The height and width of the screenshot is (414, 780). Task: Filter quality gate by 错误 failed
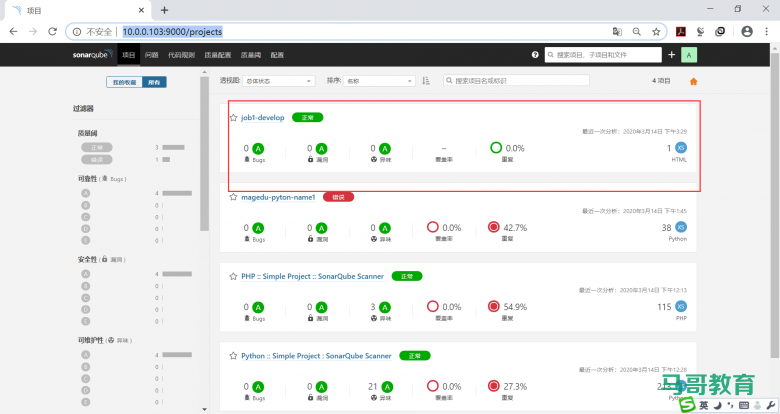pyautogui.click(x=97, y=159)
